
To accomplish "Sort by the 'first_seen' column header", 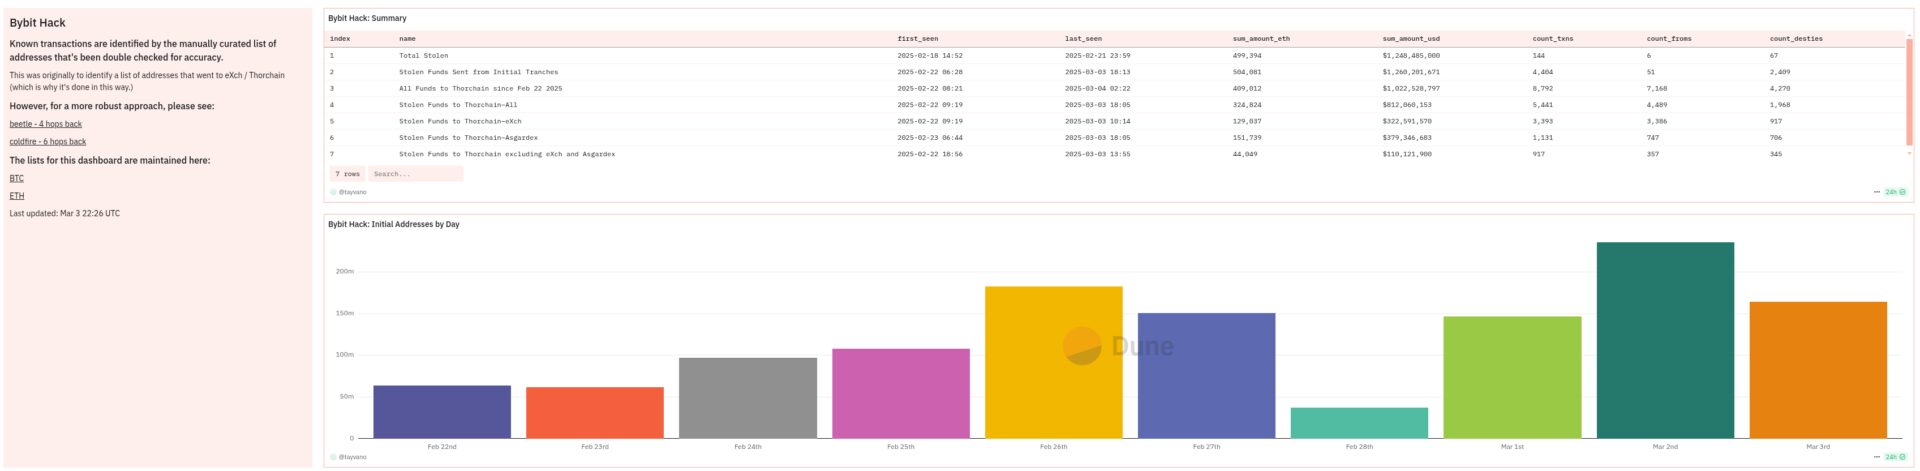I will [x=918, y=39].
